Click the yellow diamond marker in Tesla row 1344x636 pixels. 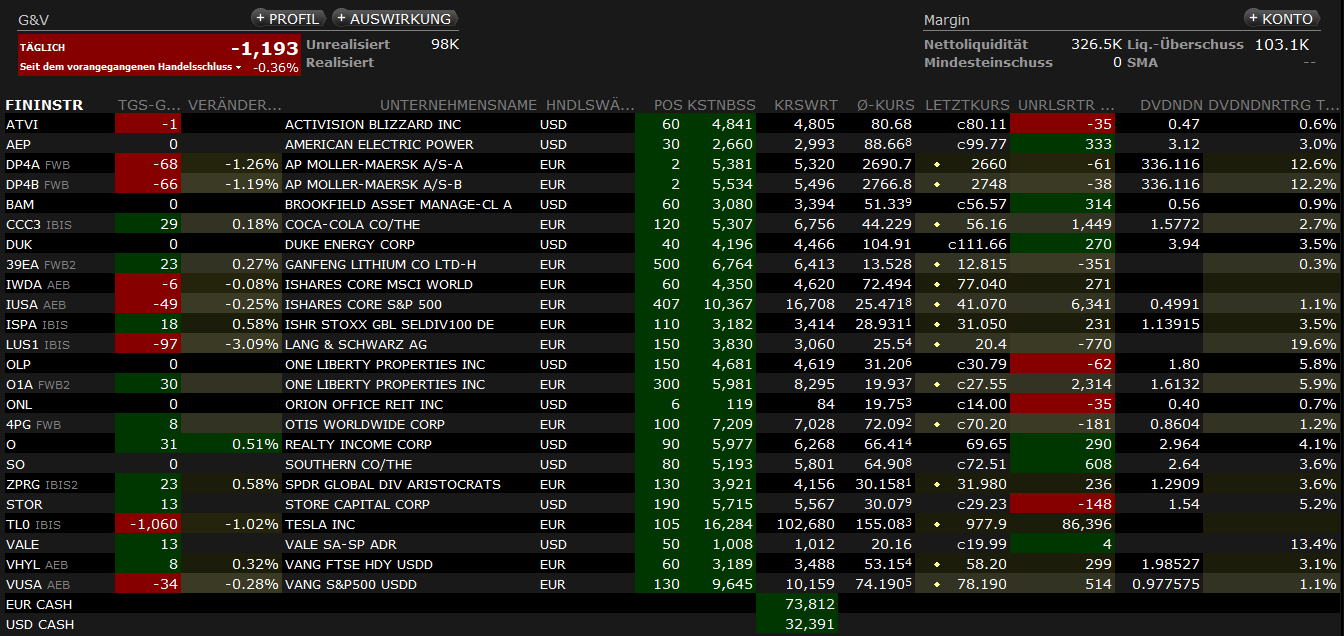937,524
